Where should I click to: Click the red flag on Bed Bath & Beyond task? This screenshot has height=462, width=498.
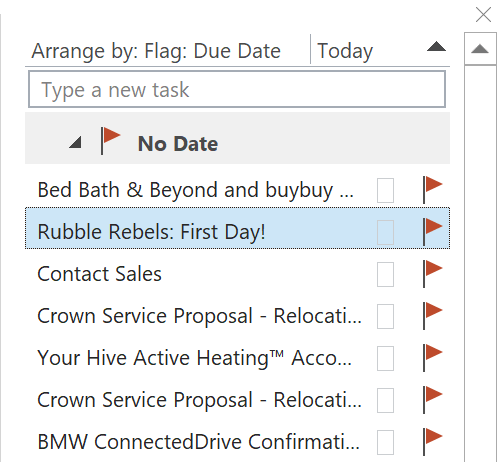click(432, 190)
